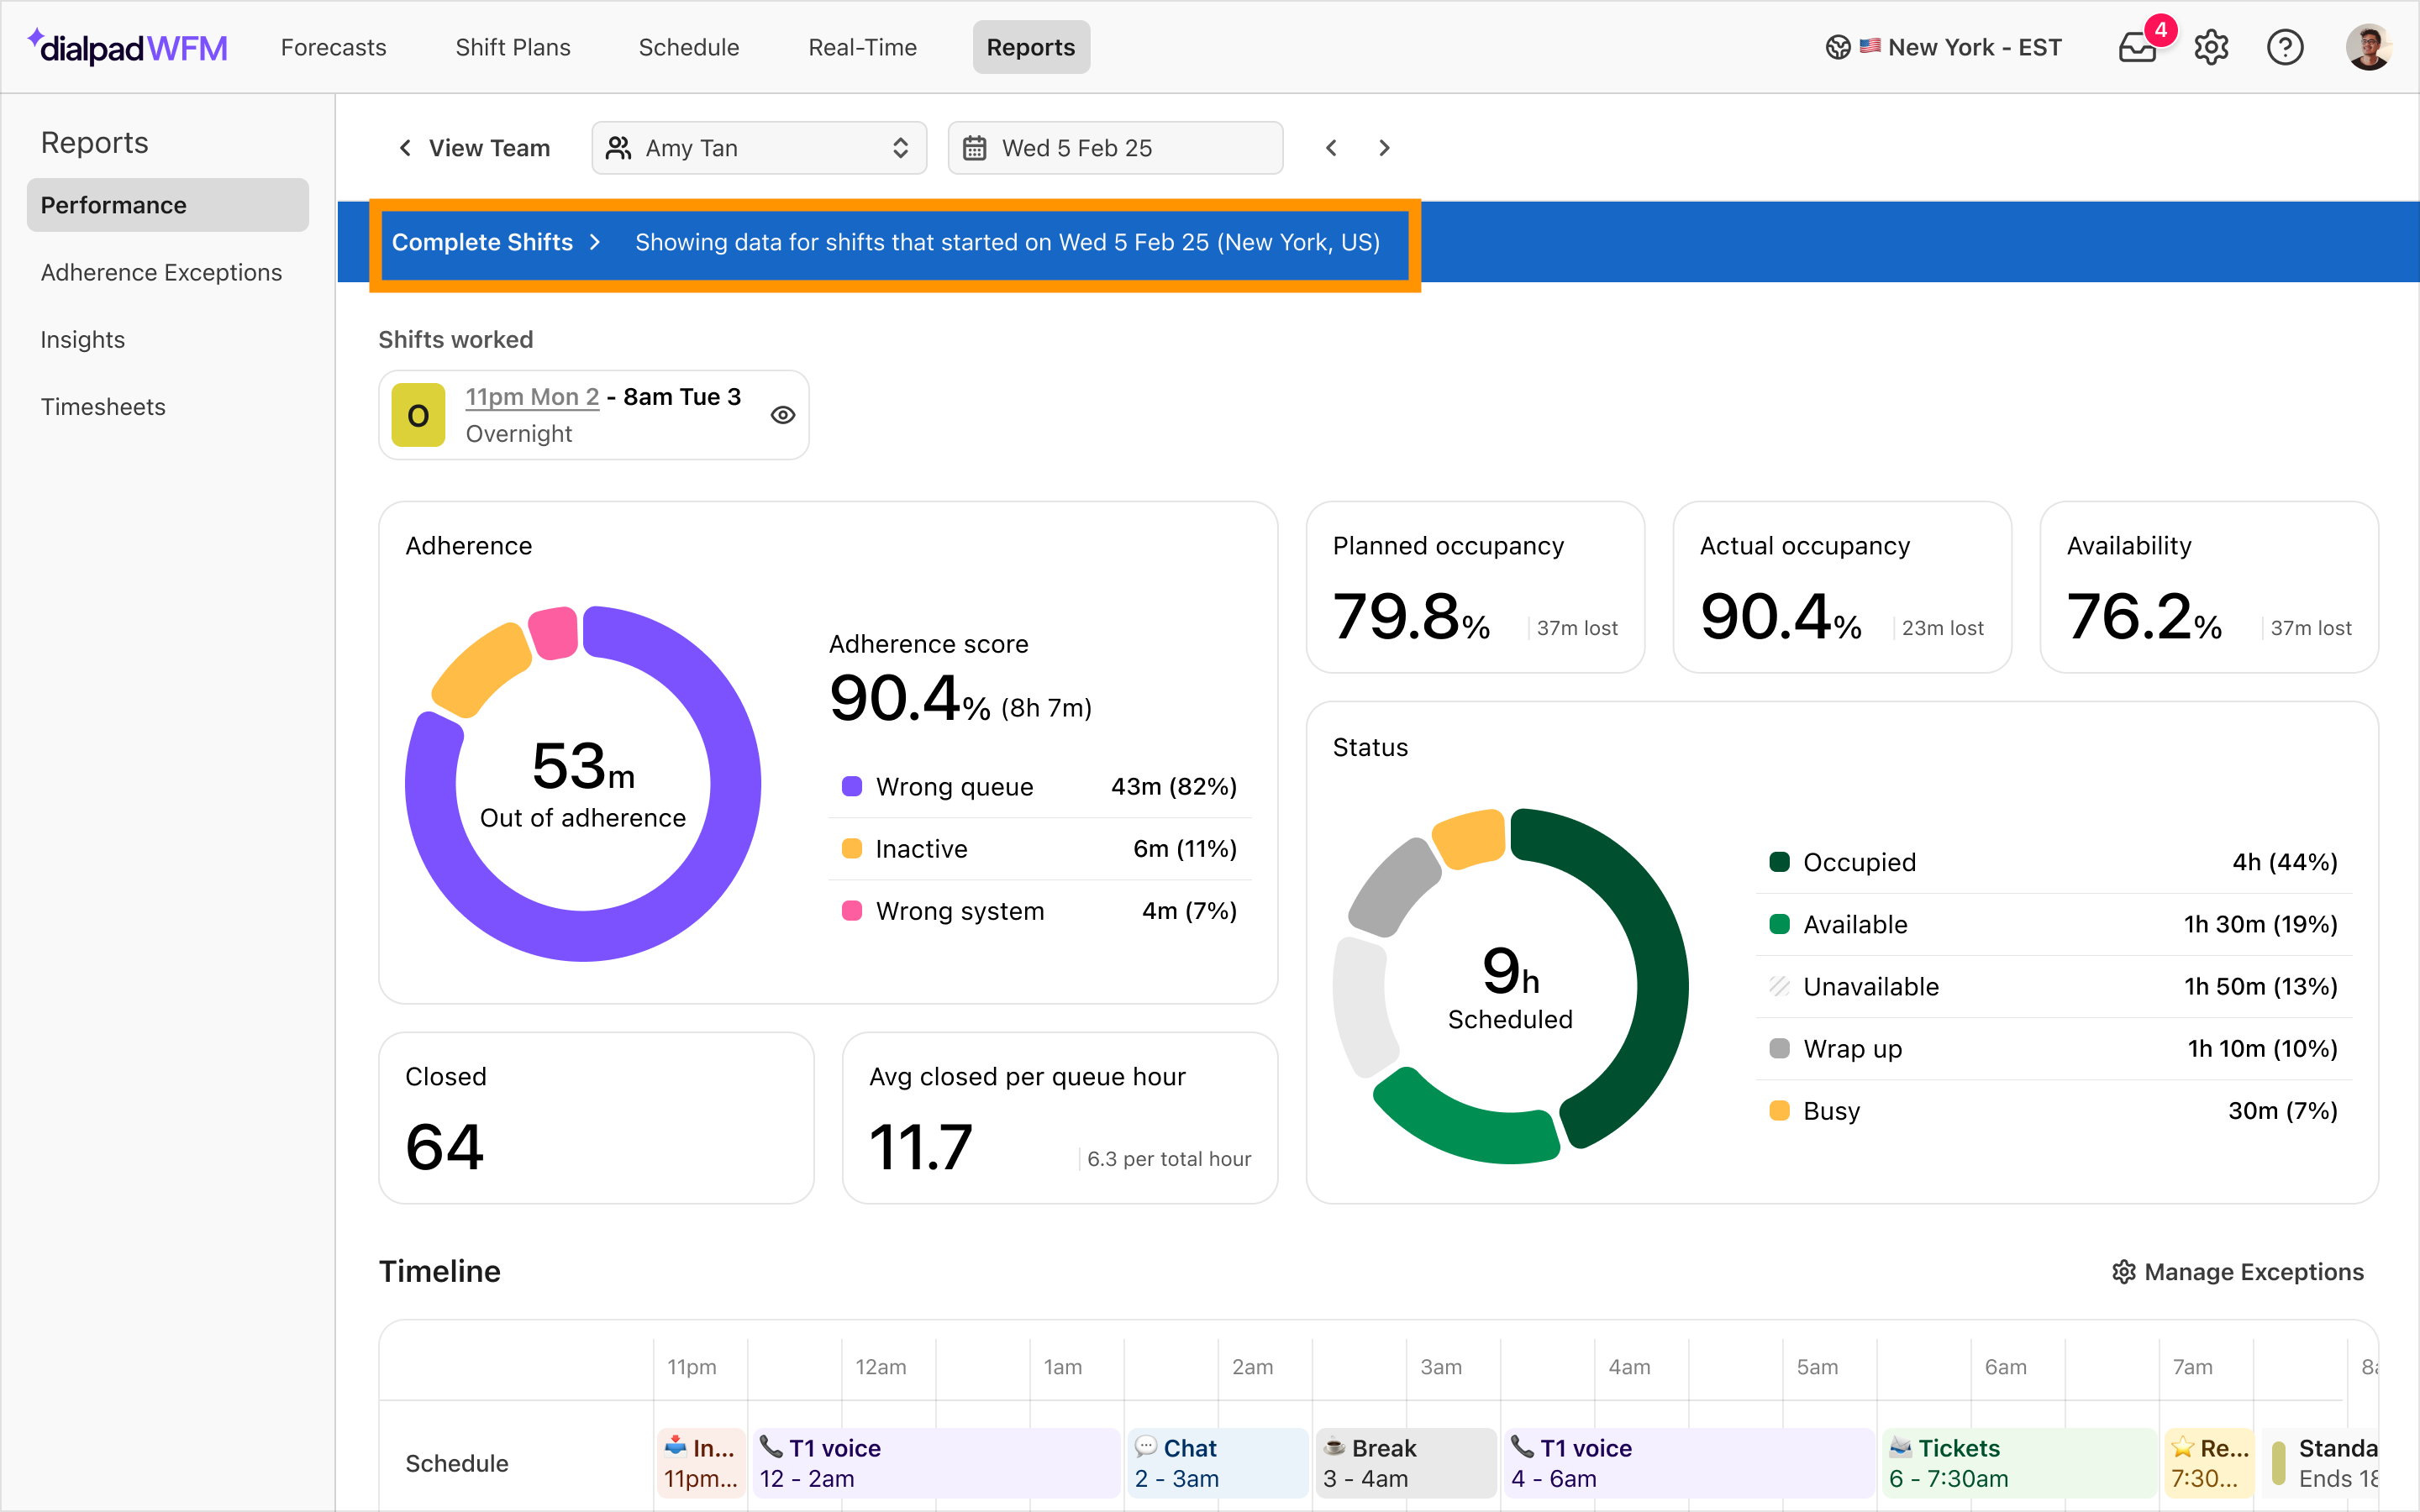
Task: Click the Schedule row label in Timeline
Action: pyautogui.click(x=457, y=1463)
